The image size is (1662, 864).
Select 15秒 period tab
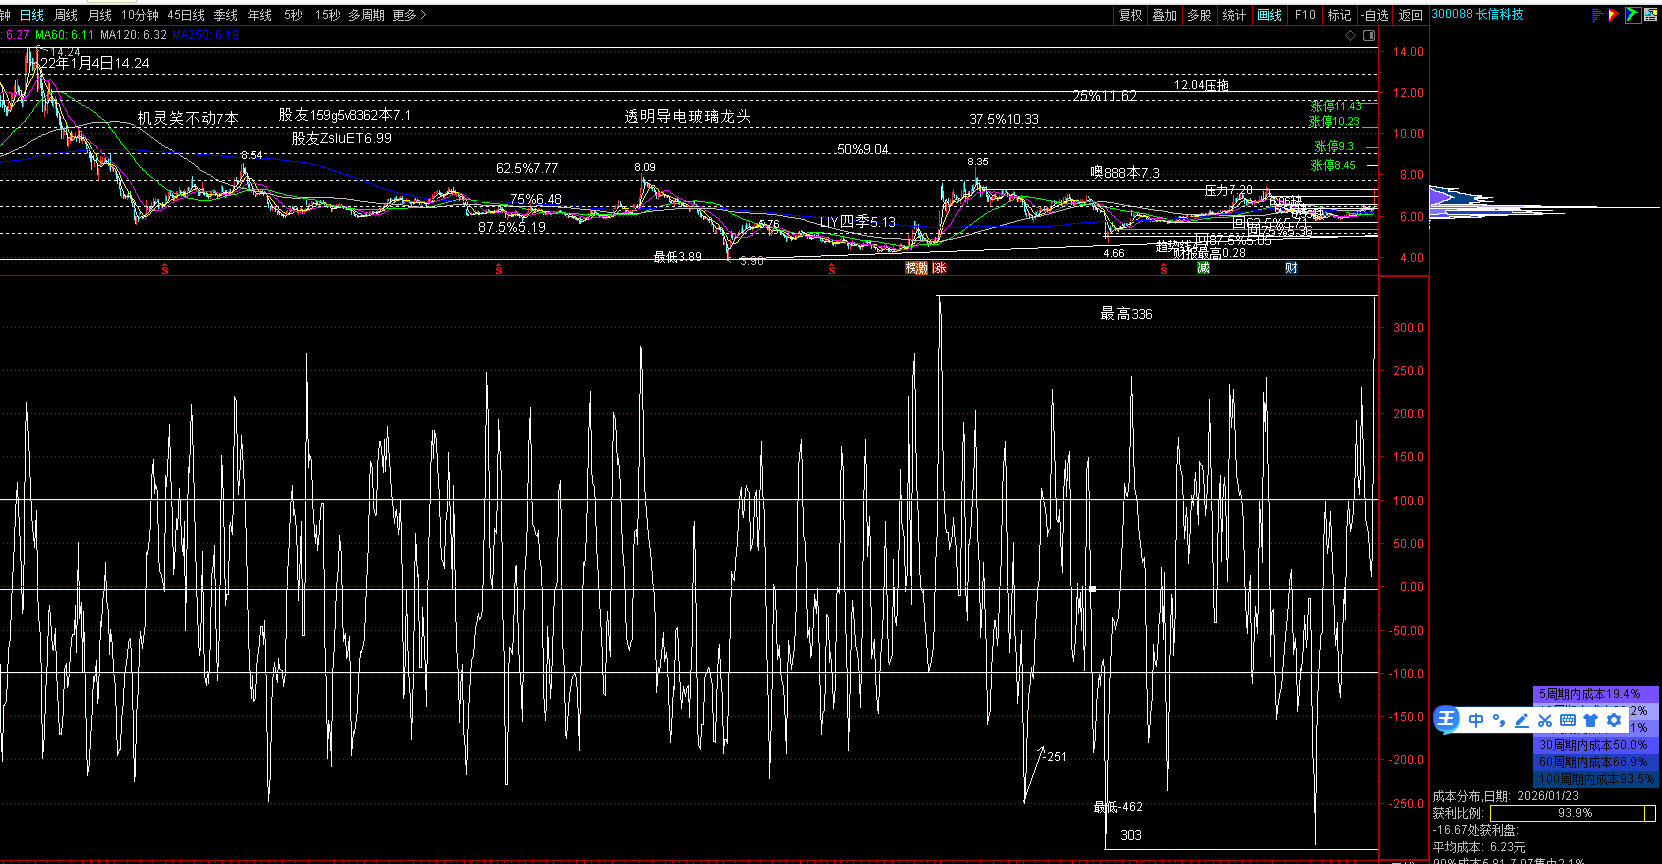click(327, 15)
